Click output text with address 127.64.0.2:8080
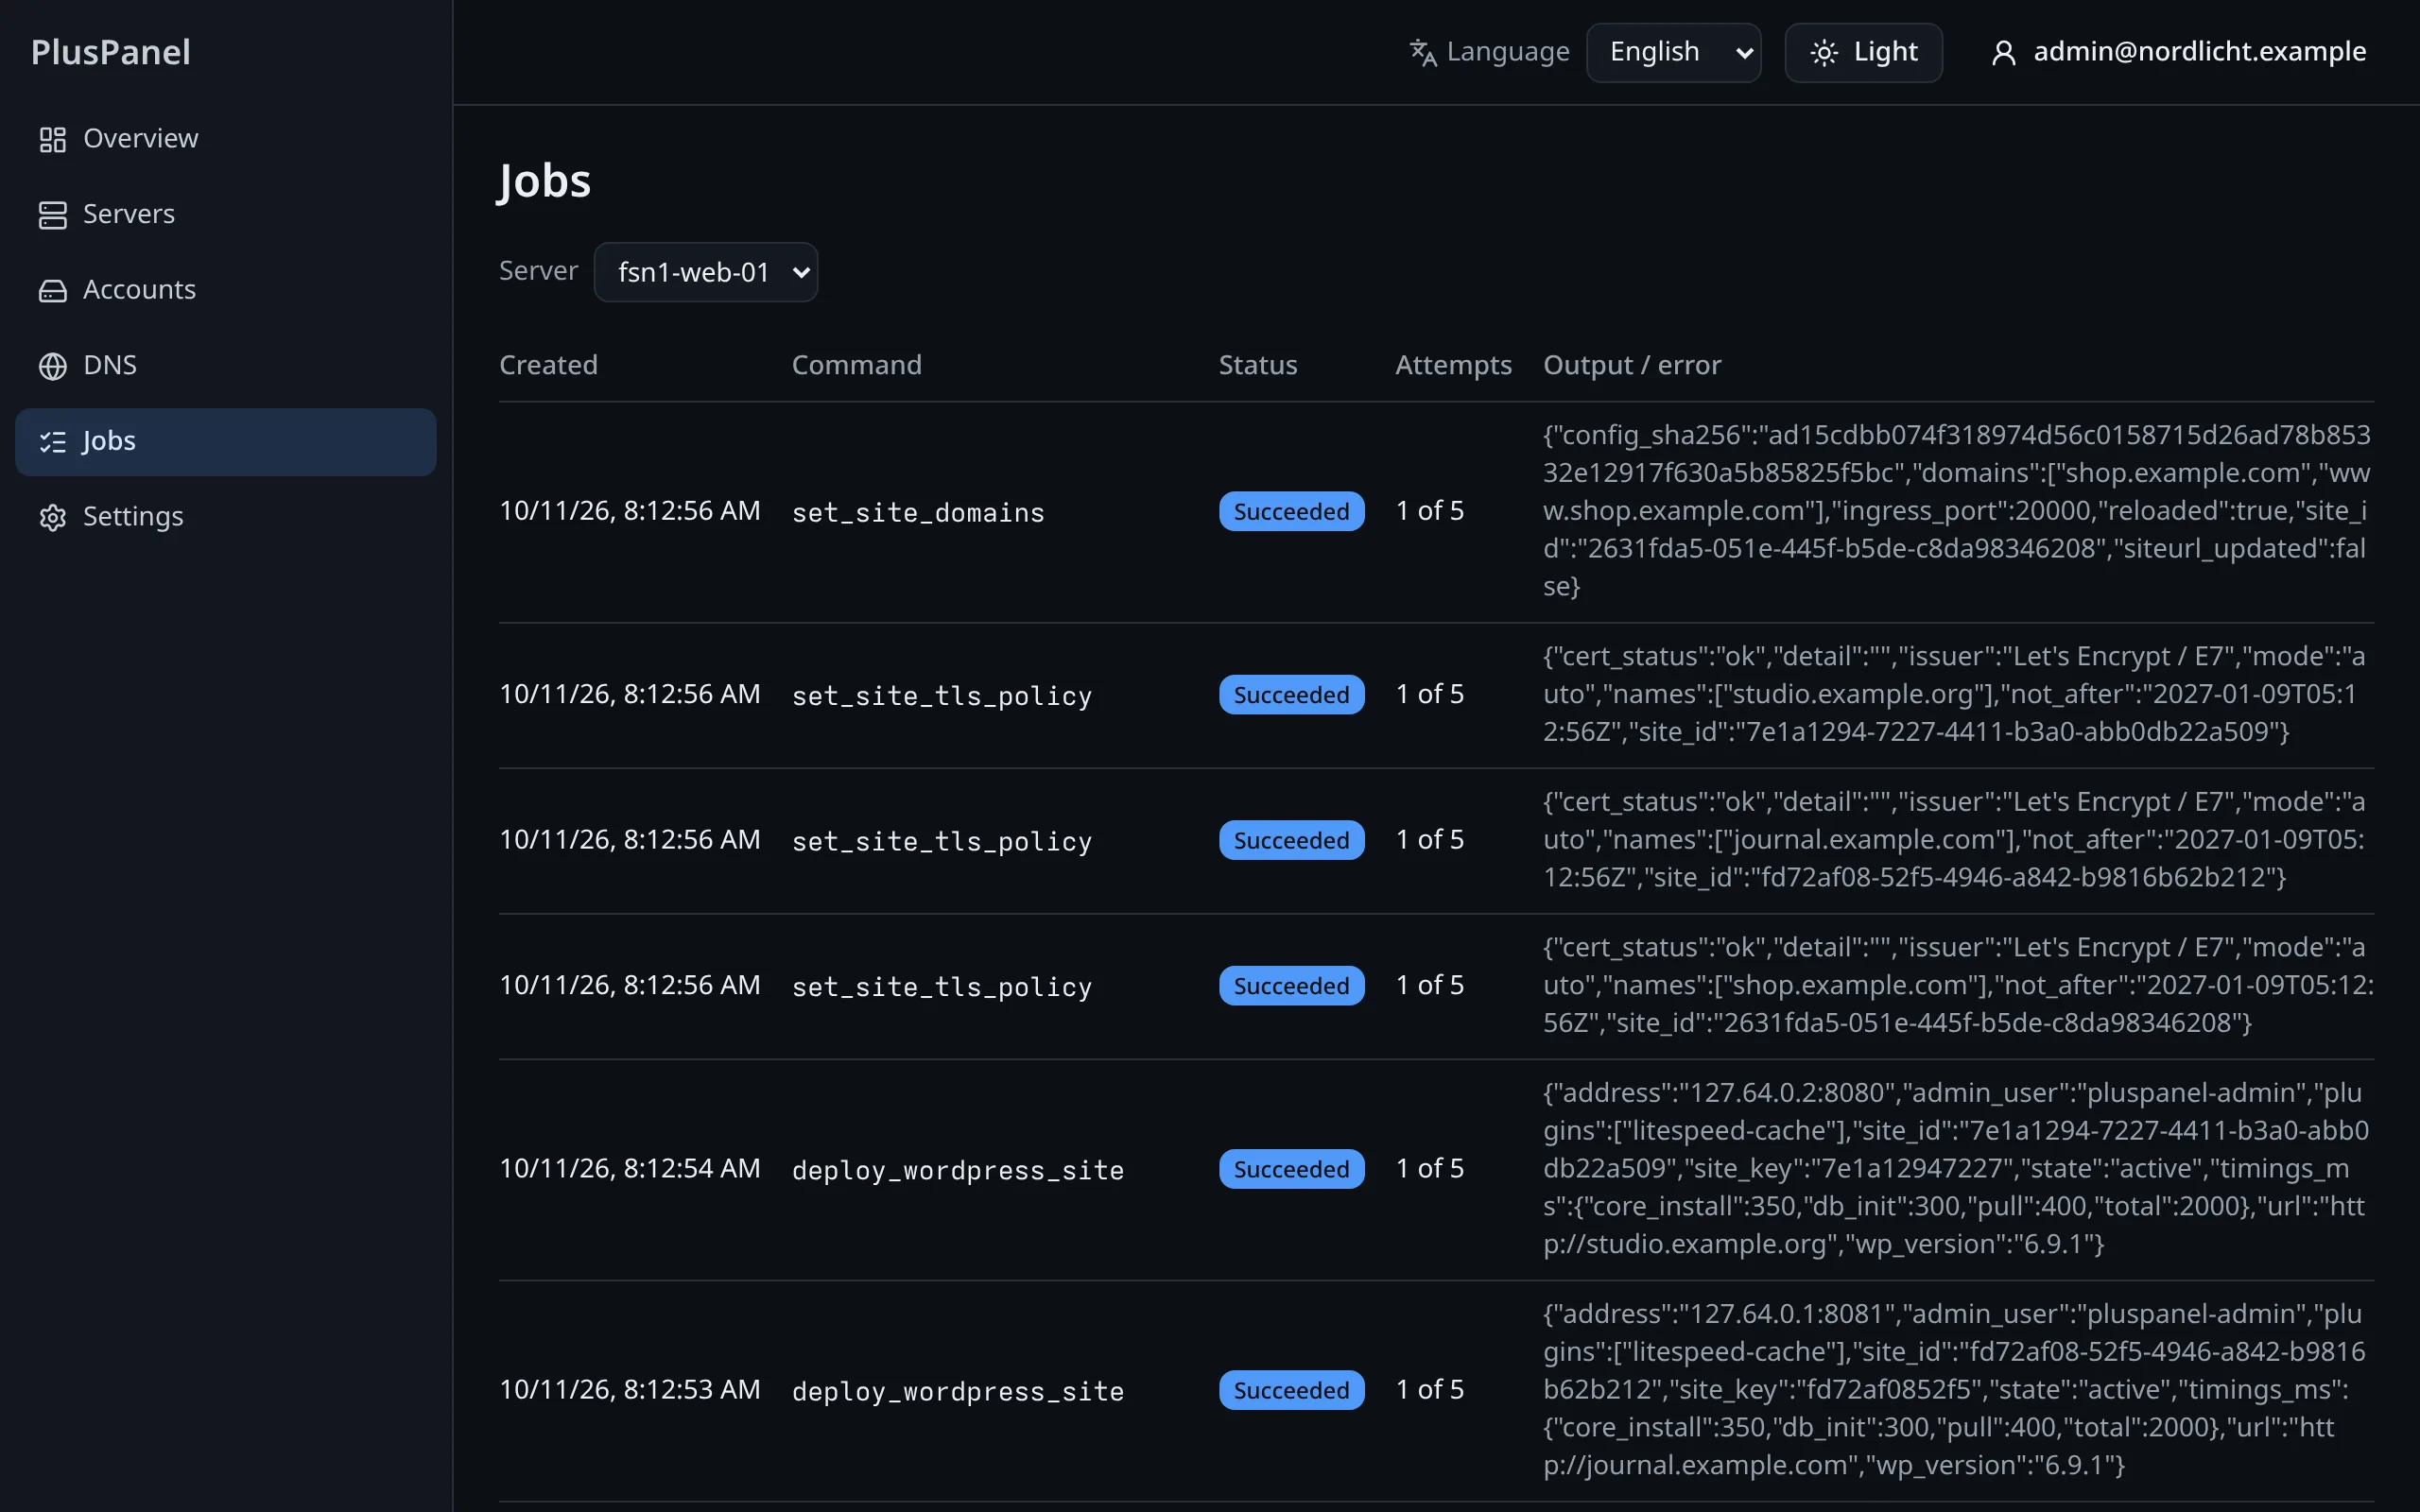The width and height of the screenshot is (2420, 1512). coord(1956,1168)
